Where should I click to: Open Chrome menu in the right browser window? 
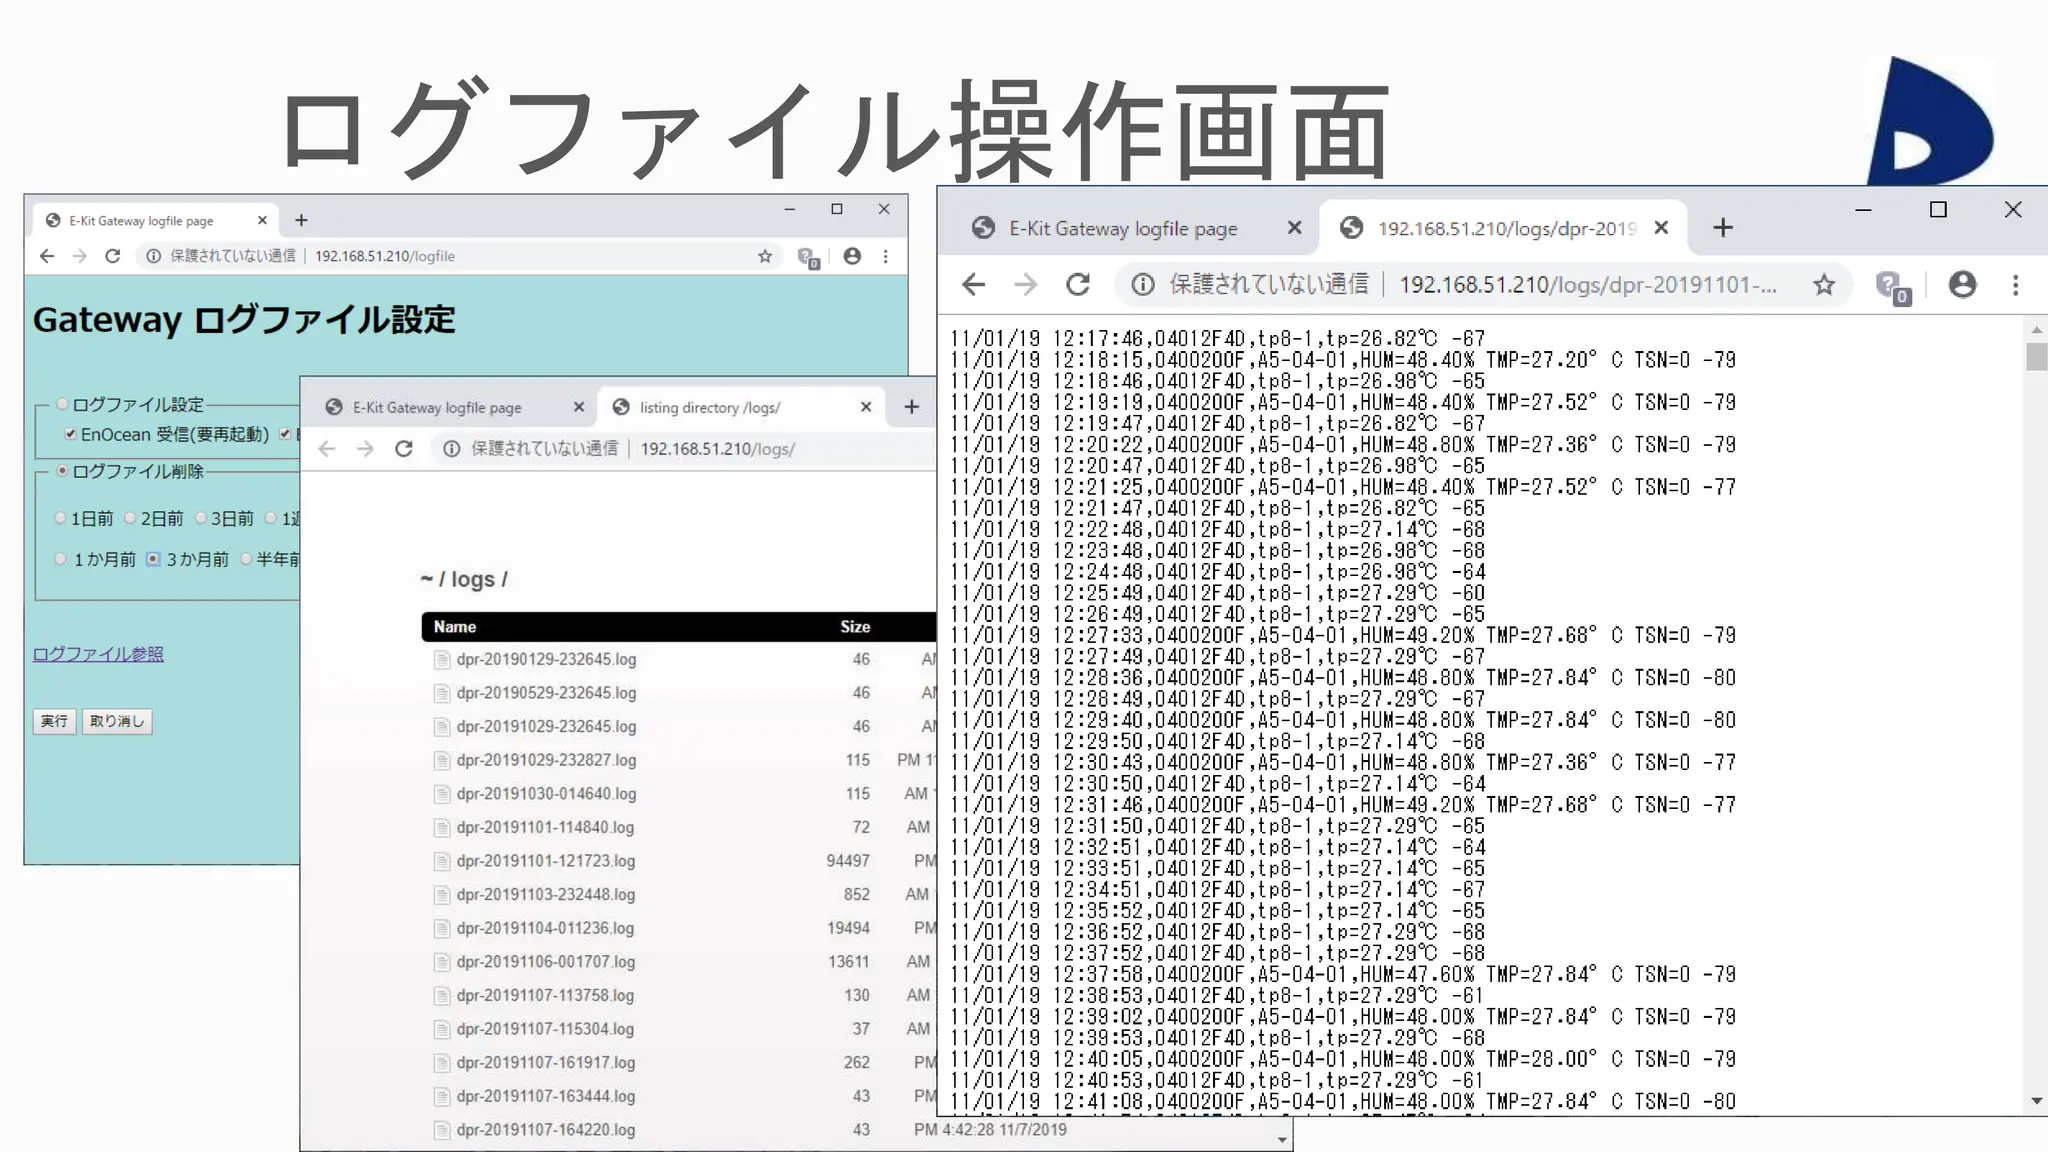2015,285
